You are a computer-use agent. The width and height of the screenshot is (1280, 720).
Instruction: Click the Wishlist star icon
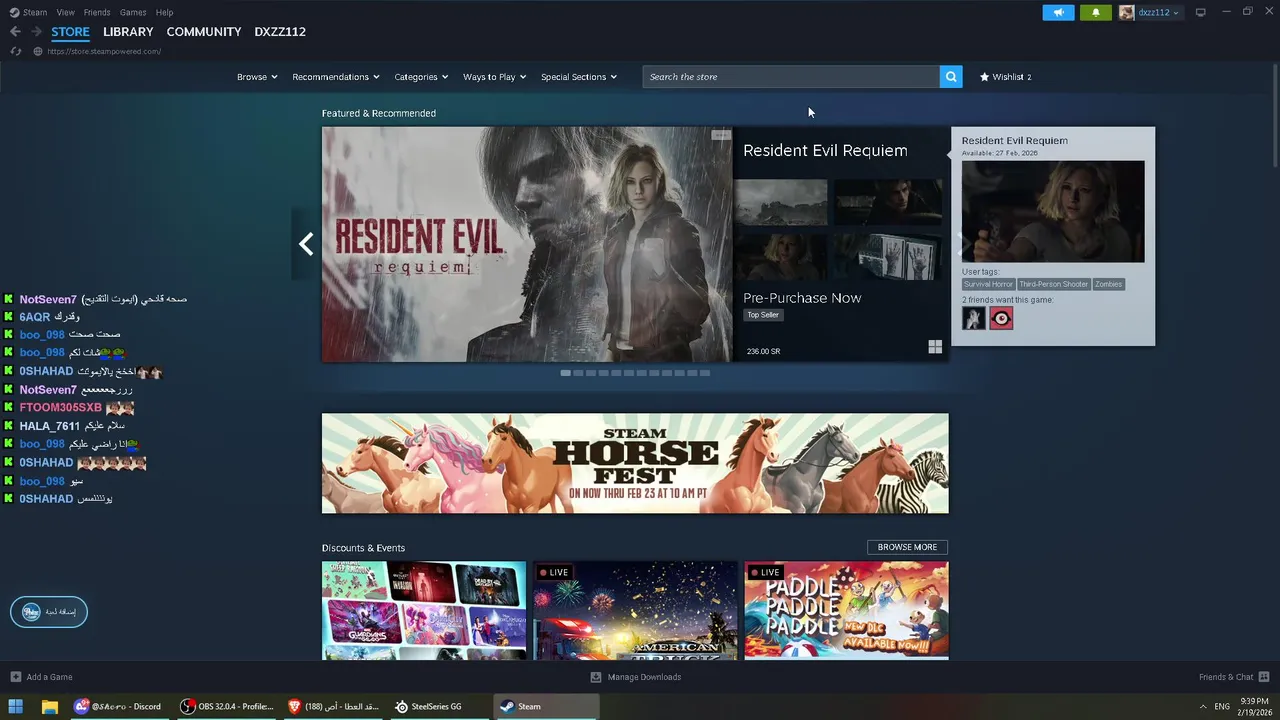(x=984, y=77)
